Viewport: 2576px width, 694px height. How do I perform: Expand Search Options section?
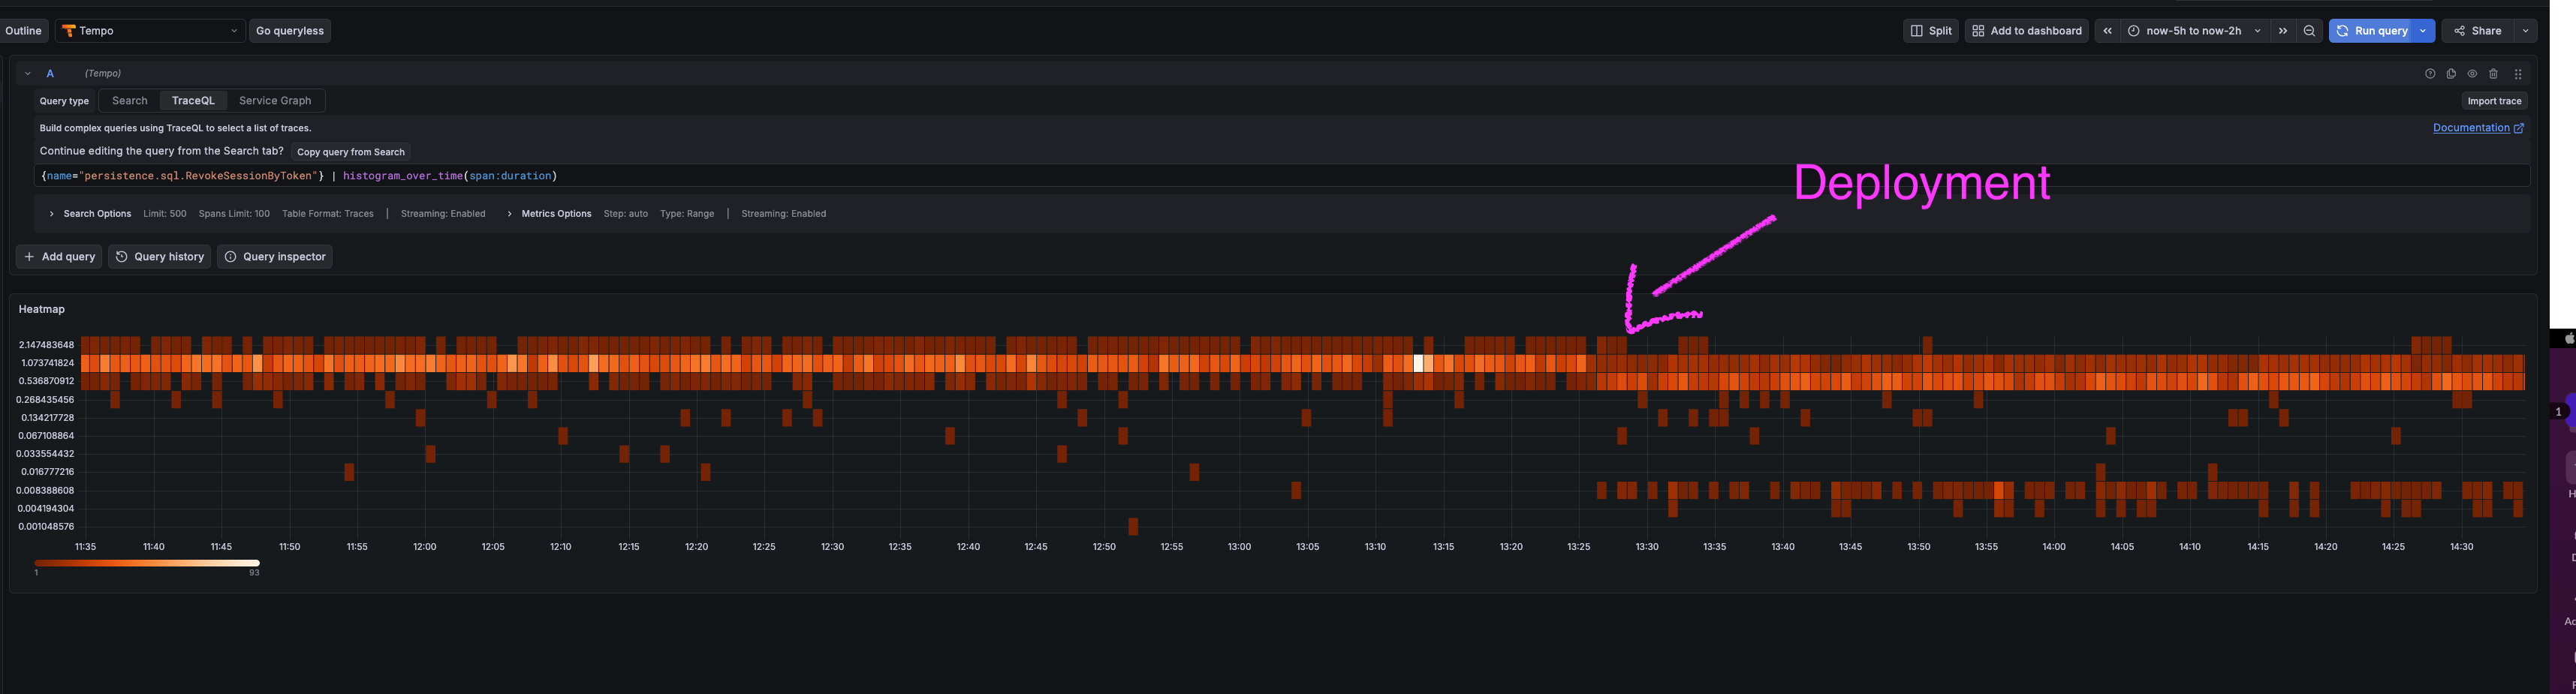90,214
